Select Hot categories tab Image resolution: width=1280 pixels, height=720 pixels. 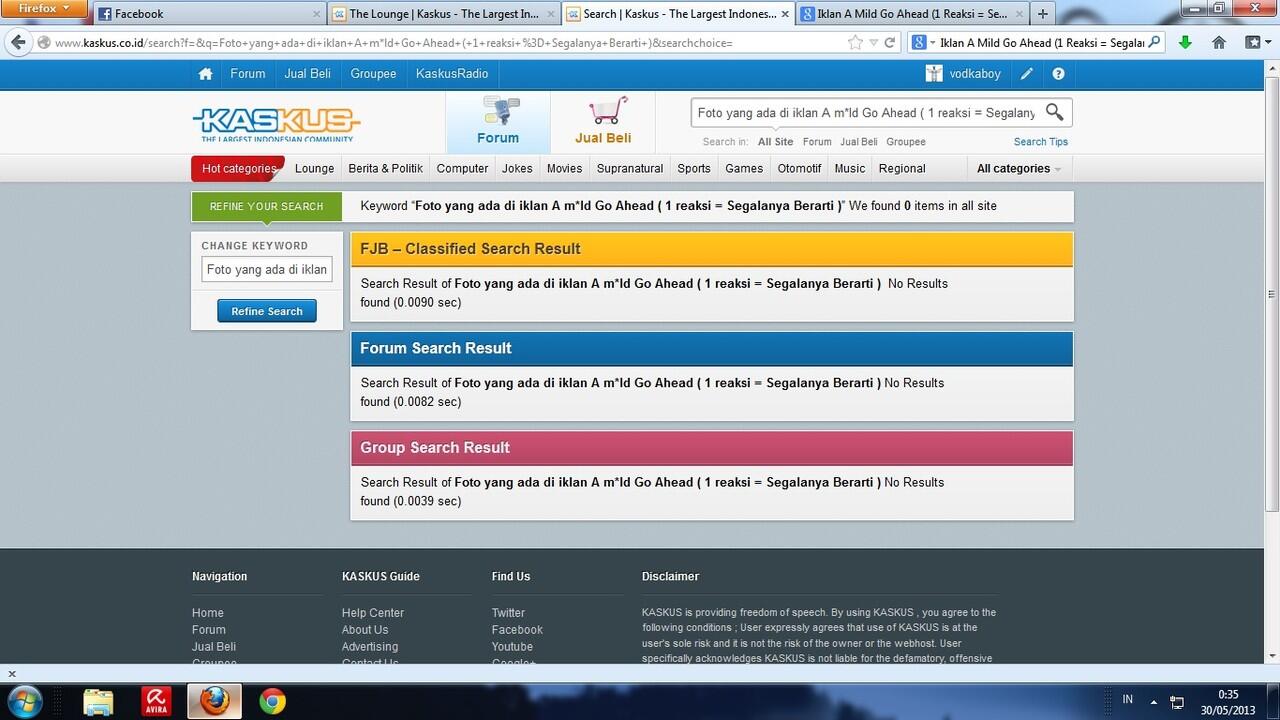coord(238,169)
